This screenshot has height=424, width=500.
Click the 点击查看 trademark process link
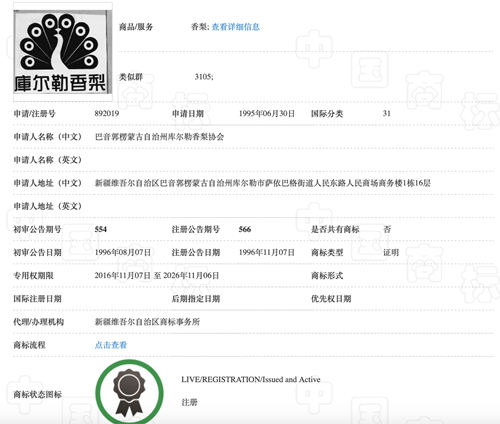tap(111, 345)
